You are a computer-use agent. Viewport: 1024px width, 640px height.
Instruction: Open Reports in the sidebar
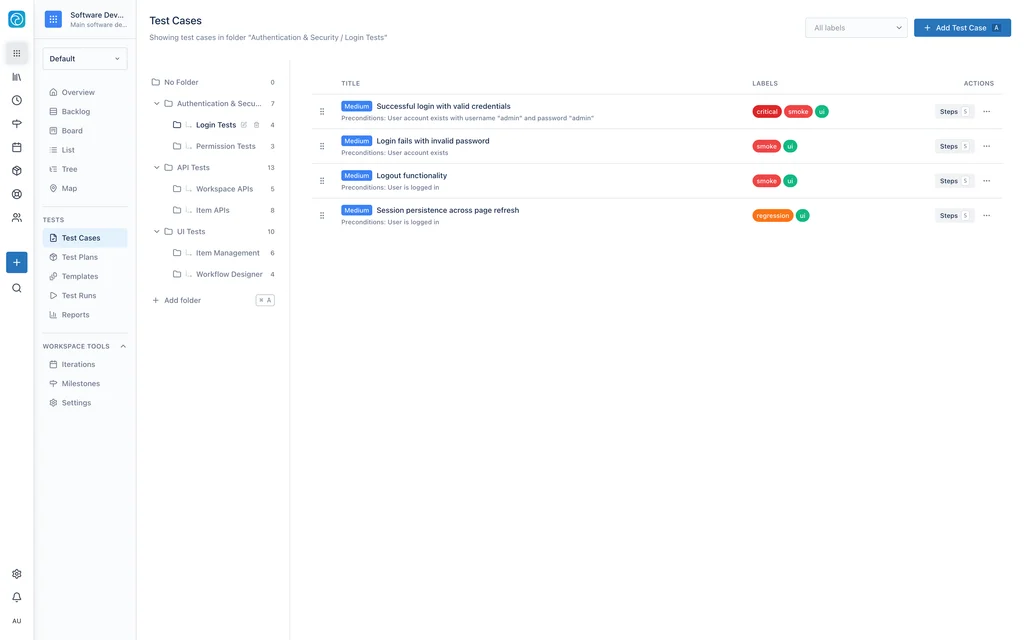click(85, 315)
